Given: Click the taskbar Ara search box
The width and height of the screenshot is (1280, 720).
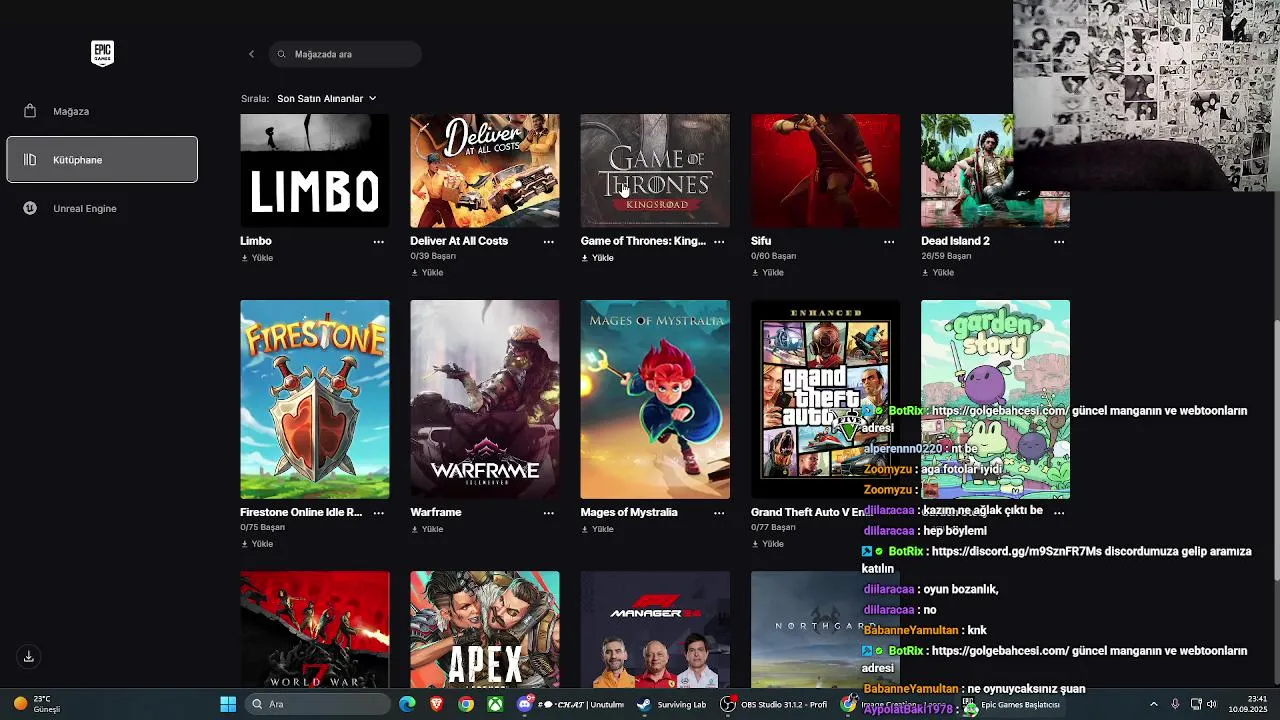Looking at the screenshot, I should tap(318, 704).
